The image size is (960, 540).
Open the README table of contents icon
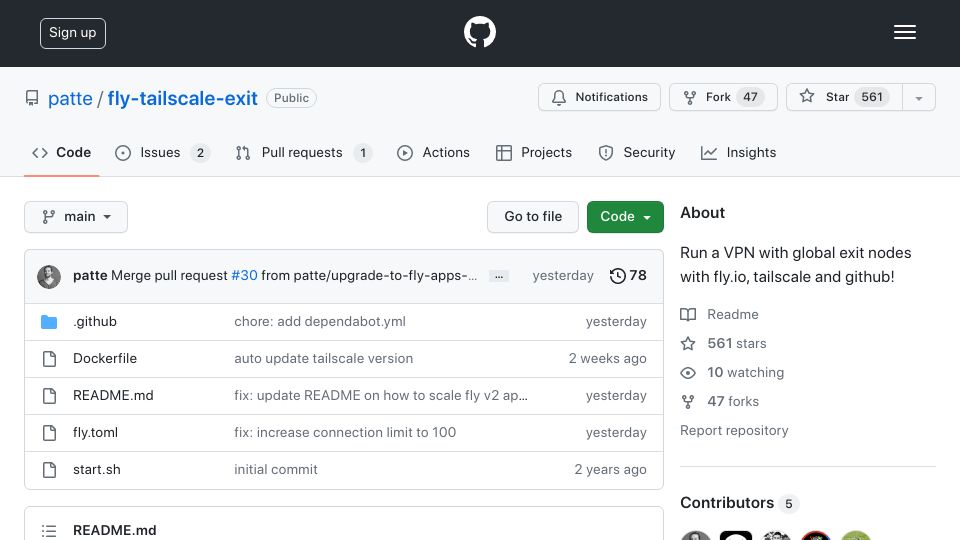point(49,531)
